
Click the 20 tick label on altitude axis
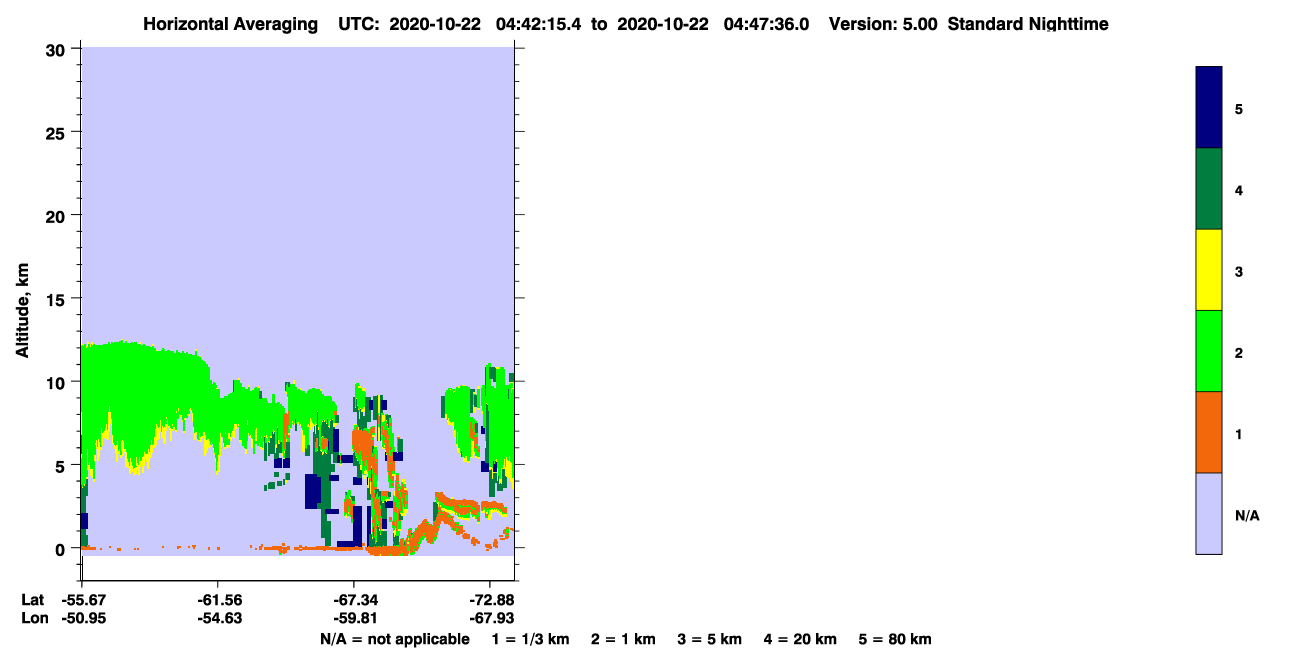(56, 215)
